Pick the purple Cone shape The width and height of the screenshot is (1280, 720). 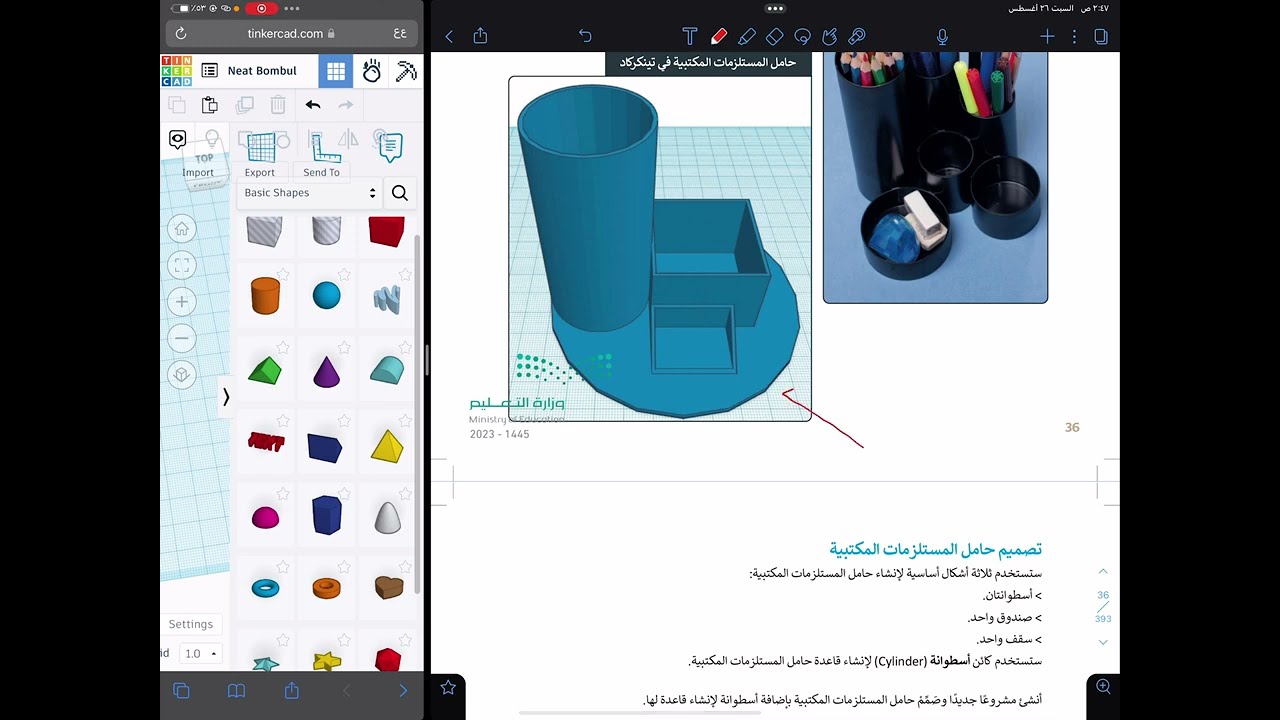[x=327, y=371]
